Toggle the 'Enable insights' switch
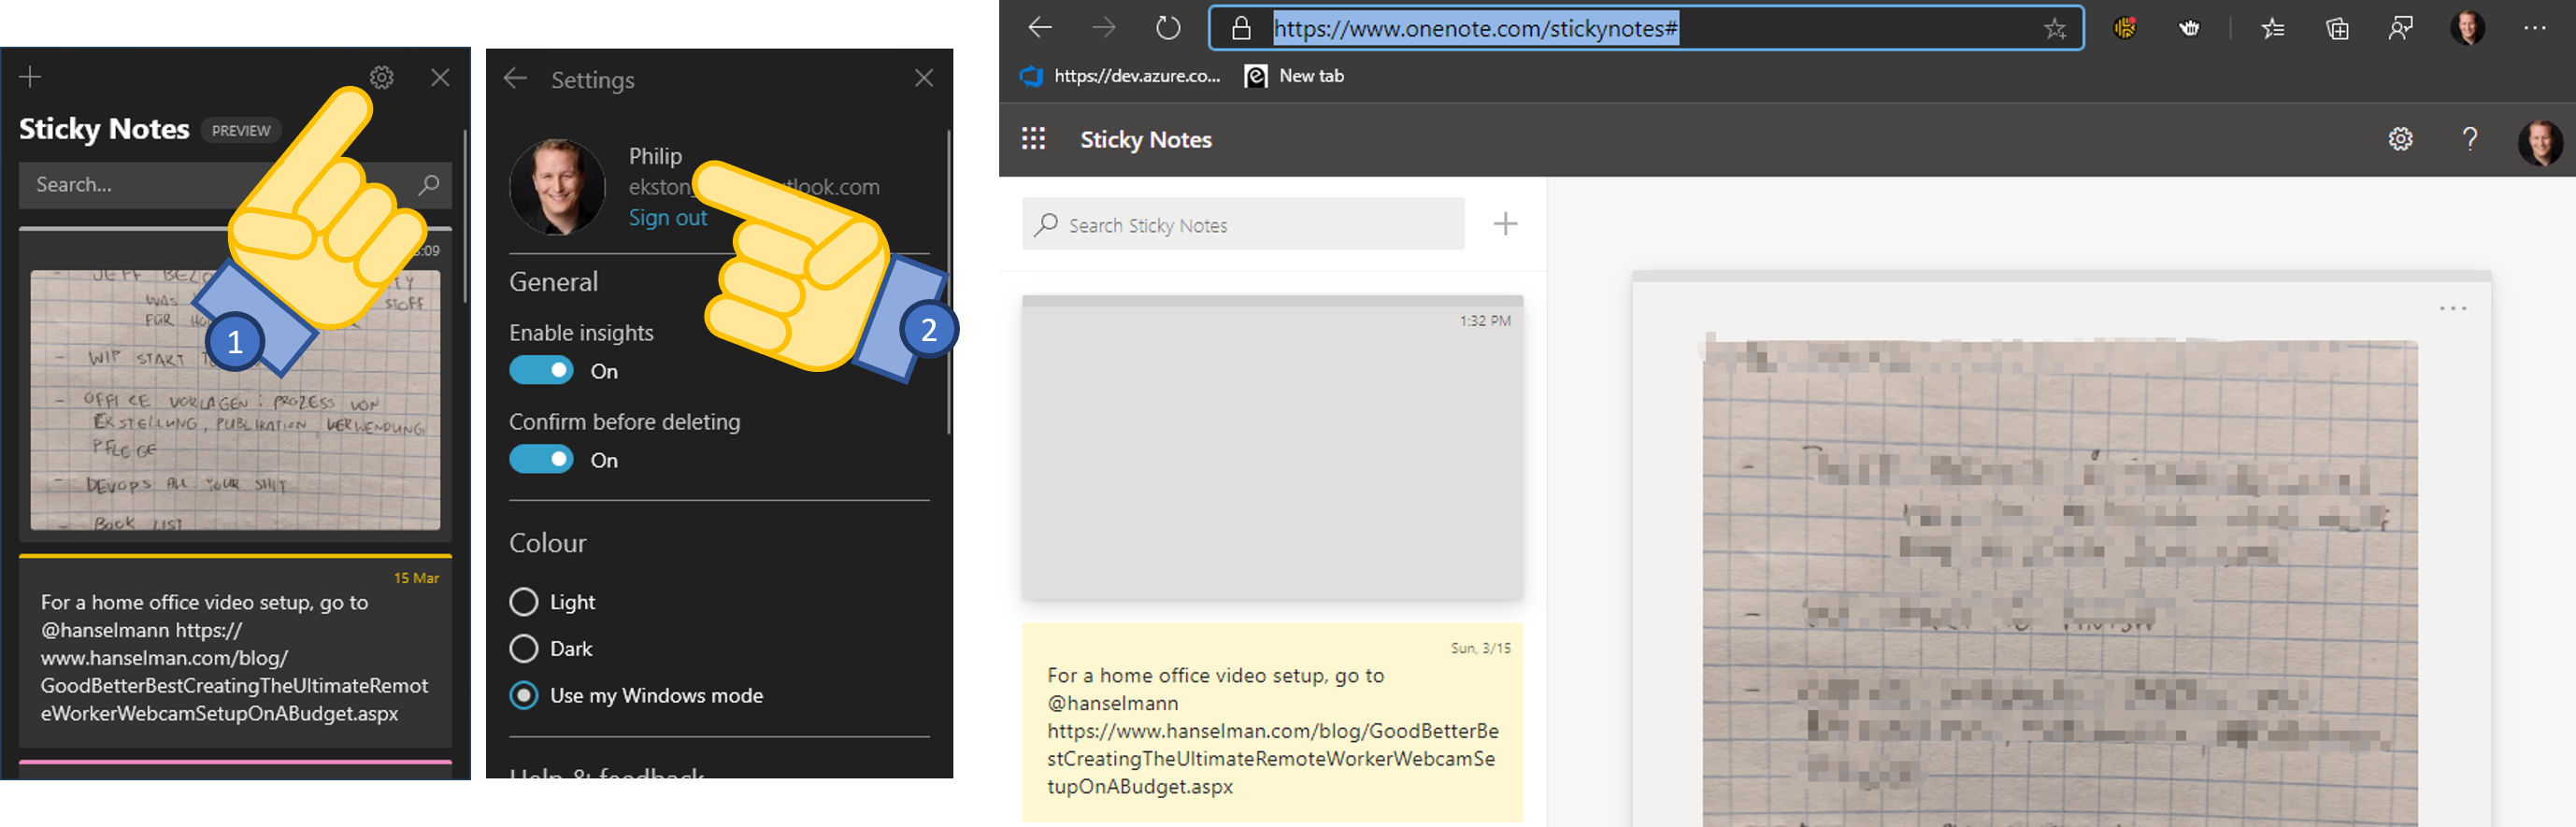Image resolution: width=2576 pixels, height=827 pixels. pos(541,371)
